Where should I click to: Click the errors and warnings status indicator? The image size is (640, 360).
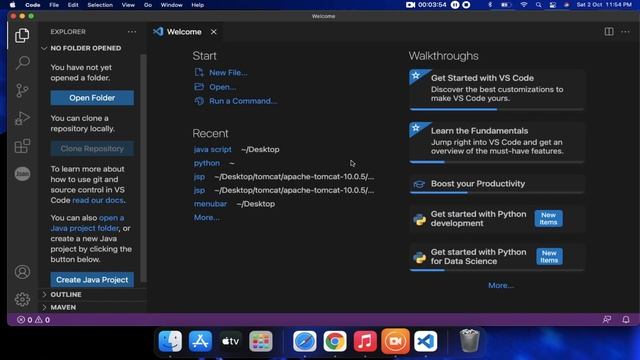pyautogui.click(x=33, y=320)
